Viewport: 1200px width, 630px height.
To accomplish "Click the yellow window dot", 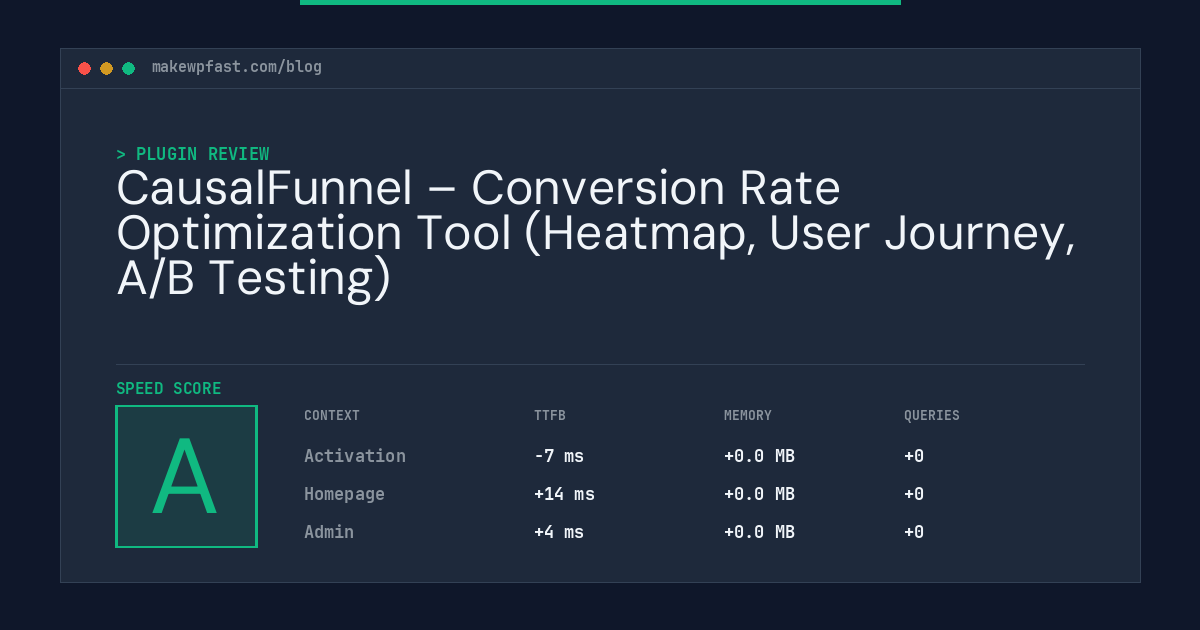I will coord(106,68).
